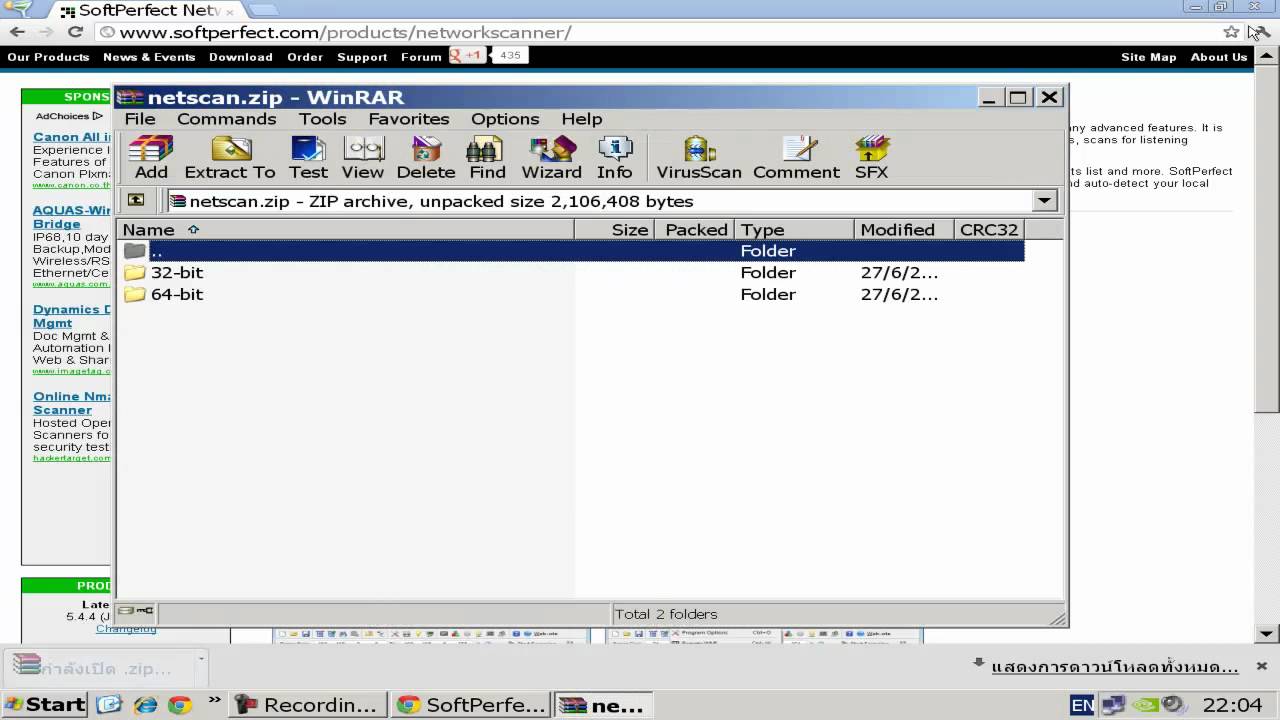Open the Wizard toolbar icon
1280x720 pixels.
(551, 157)
